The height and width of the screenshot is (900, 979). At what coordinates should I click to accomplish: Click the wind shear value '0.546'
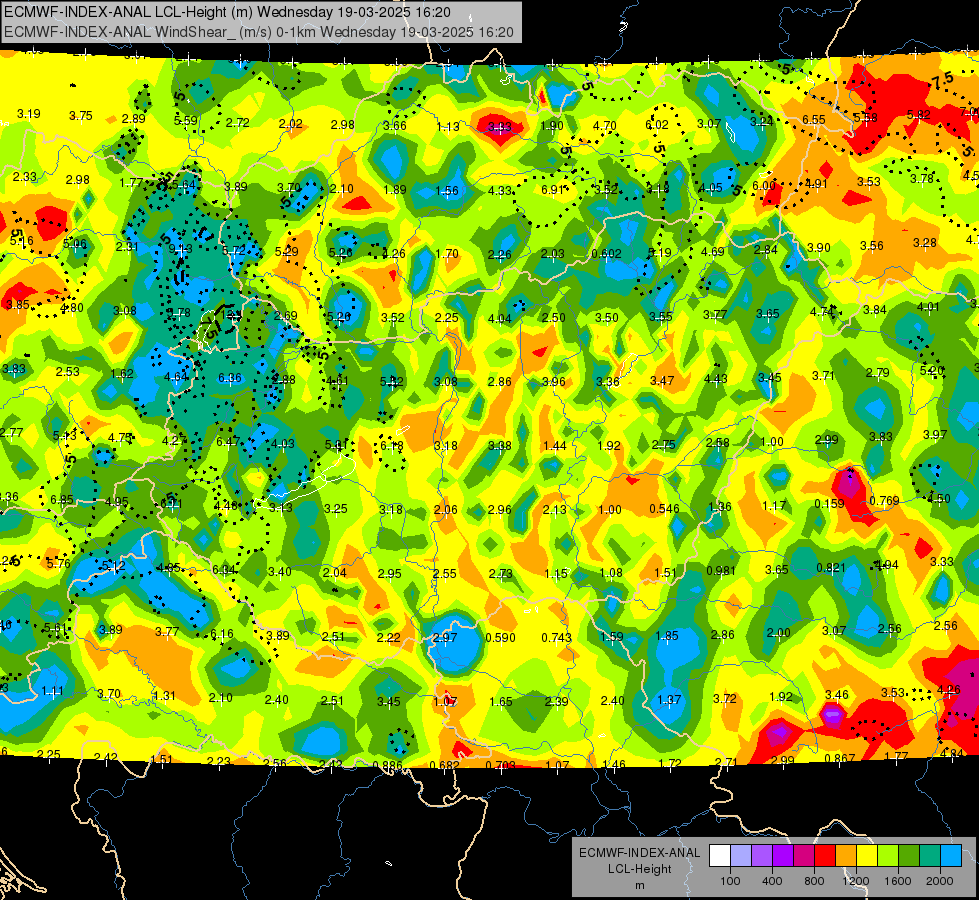coord(664,508)
